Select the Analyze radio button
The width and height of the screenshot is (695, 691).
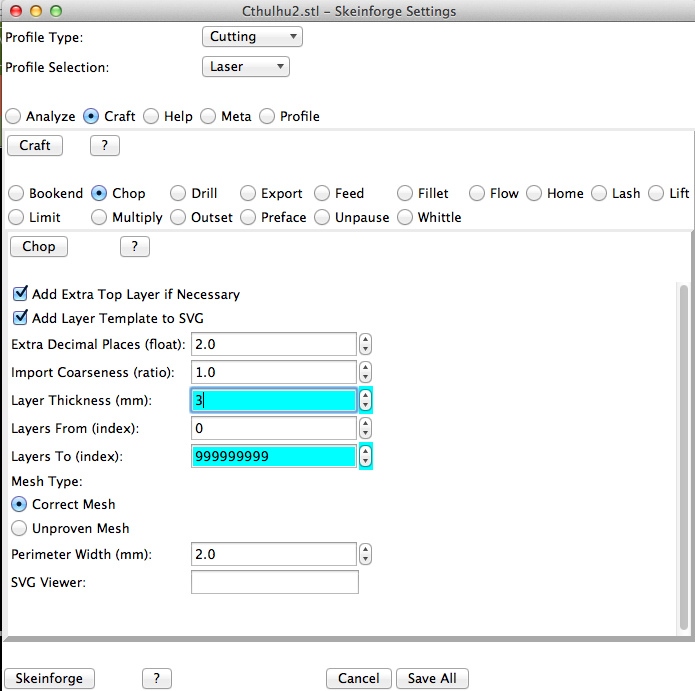coord(13,117)
